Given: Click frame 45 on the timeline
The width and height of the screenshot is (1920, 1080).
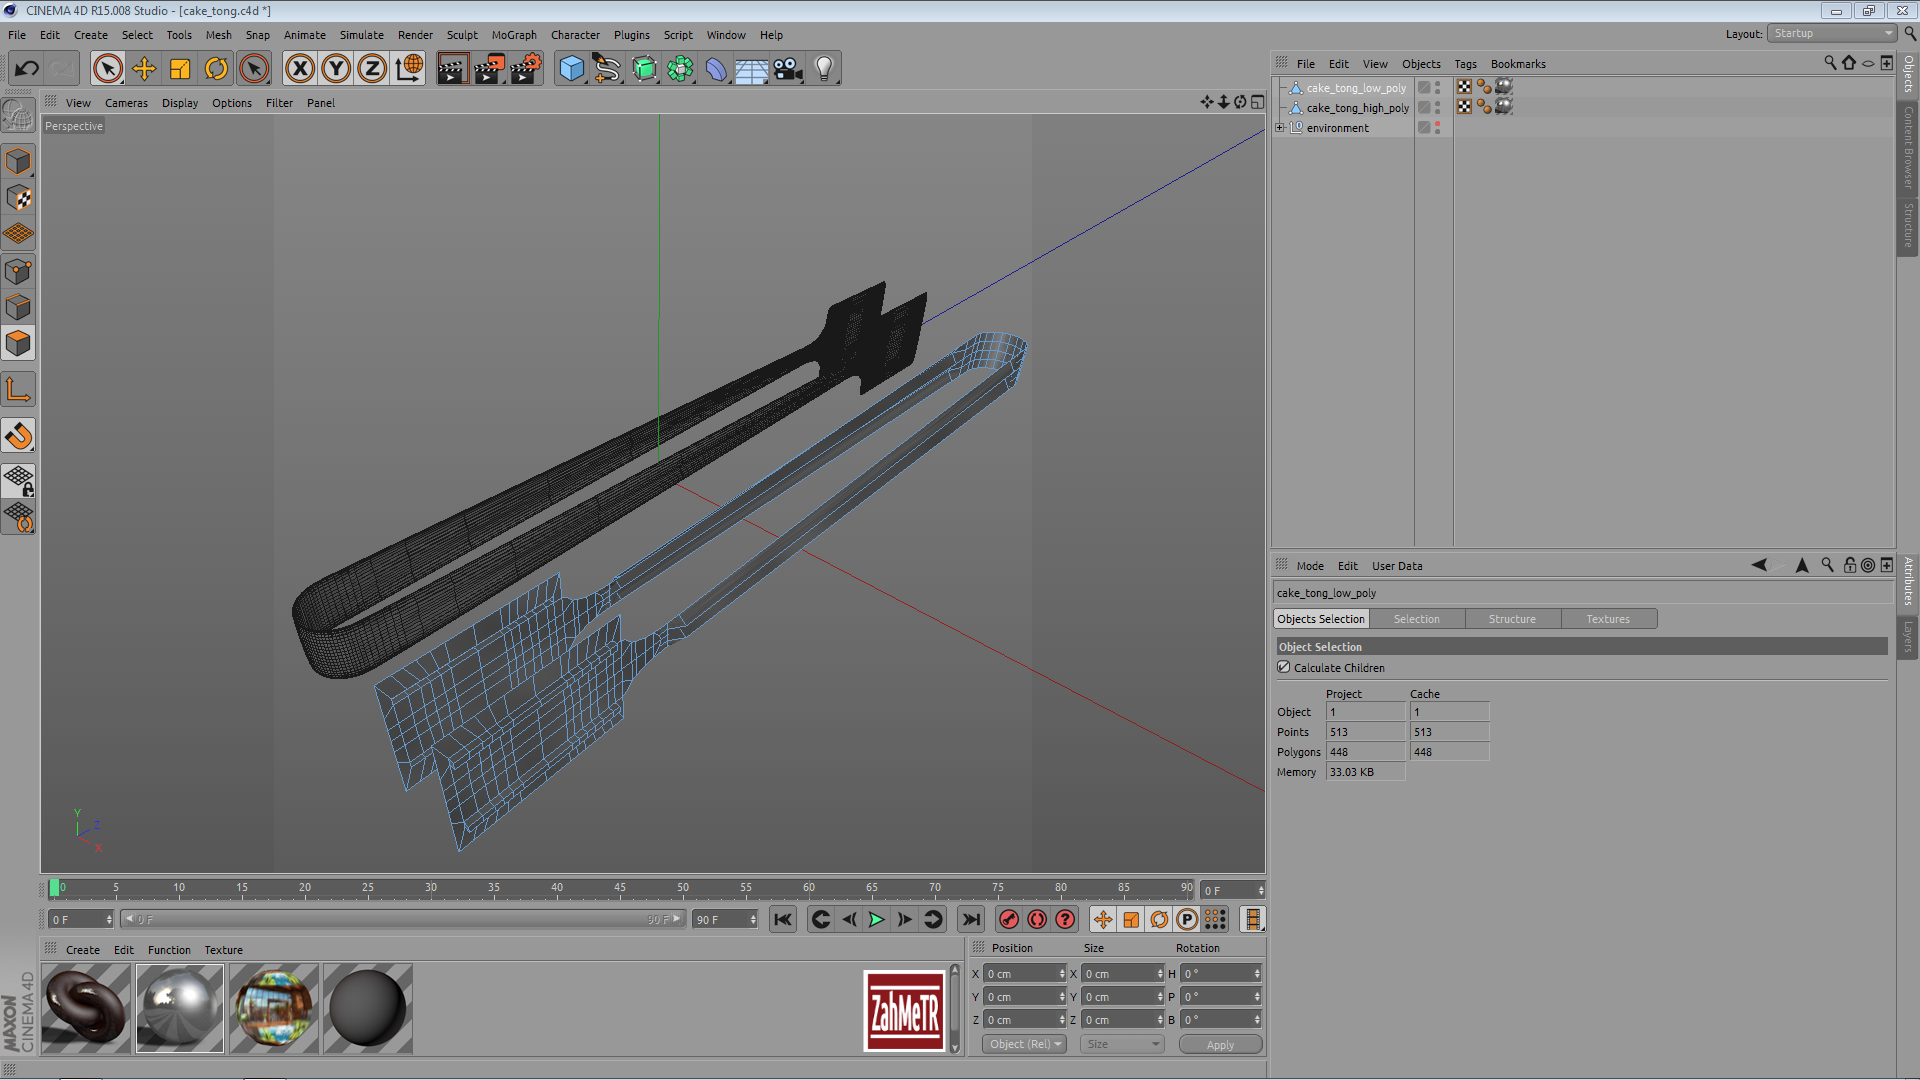Looking at the screenshot, I should [x=620, y=888].
